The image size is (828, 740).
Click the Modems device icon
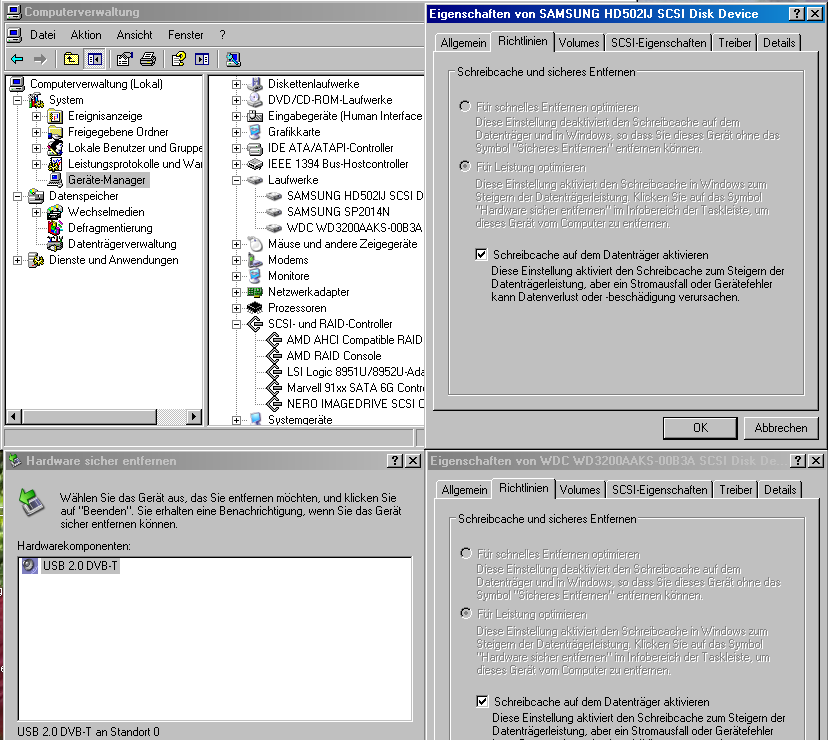[x=255, y=260]
